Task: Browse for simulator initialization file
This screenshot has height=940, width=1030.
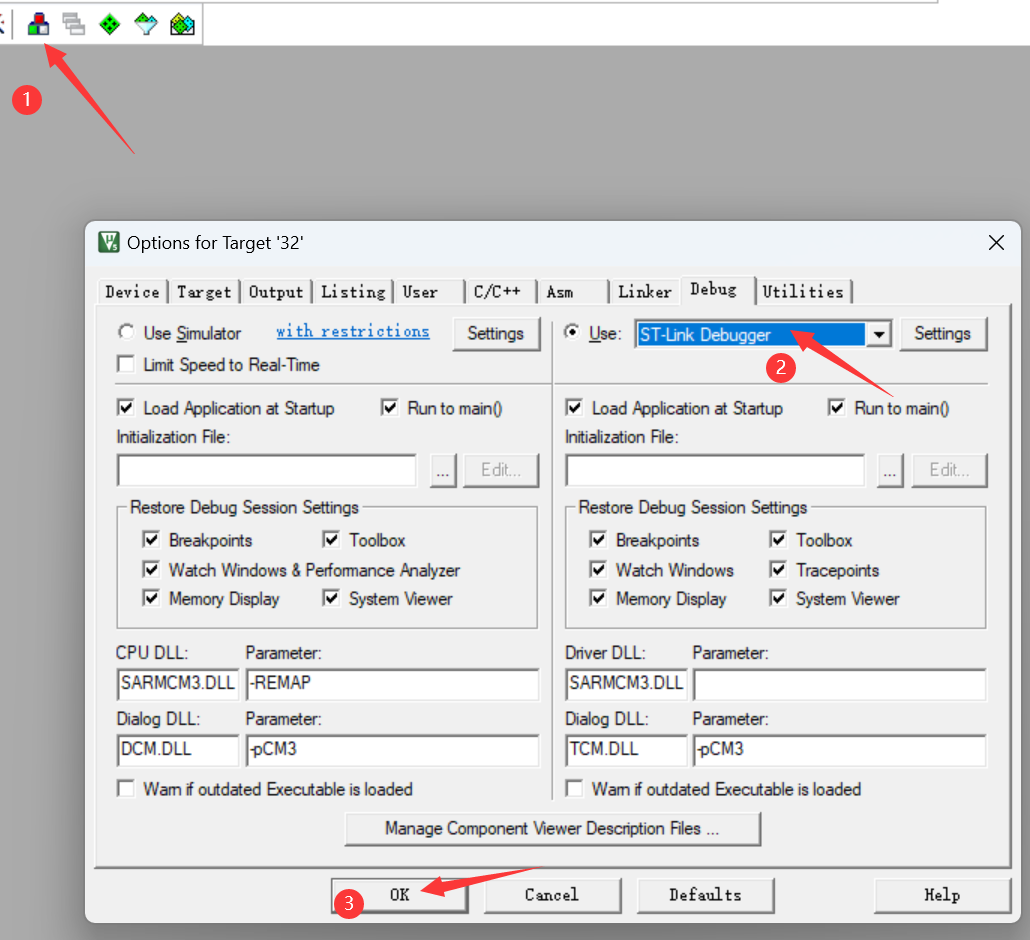Action: coord(443,470)
